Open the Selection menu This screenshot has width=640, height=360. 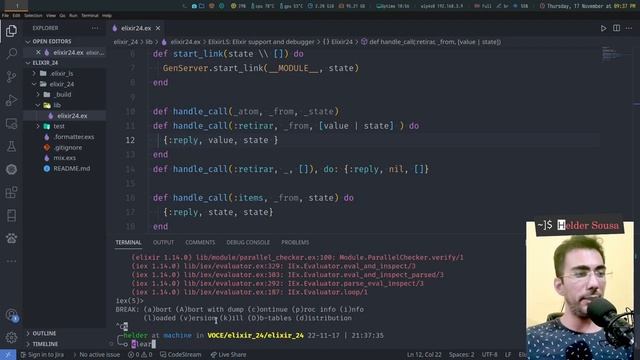tap(33, 16)
